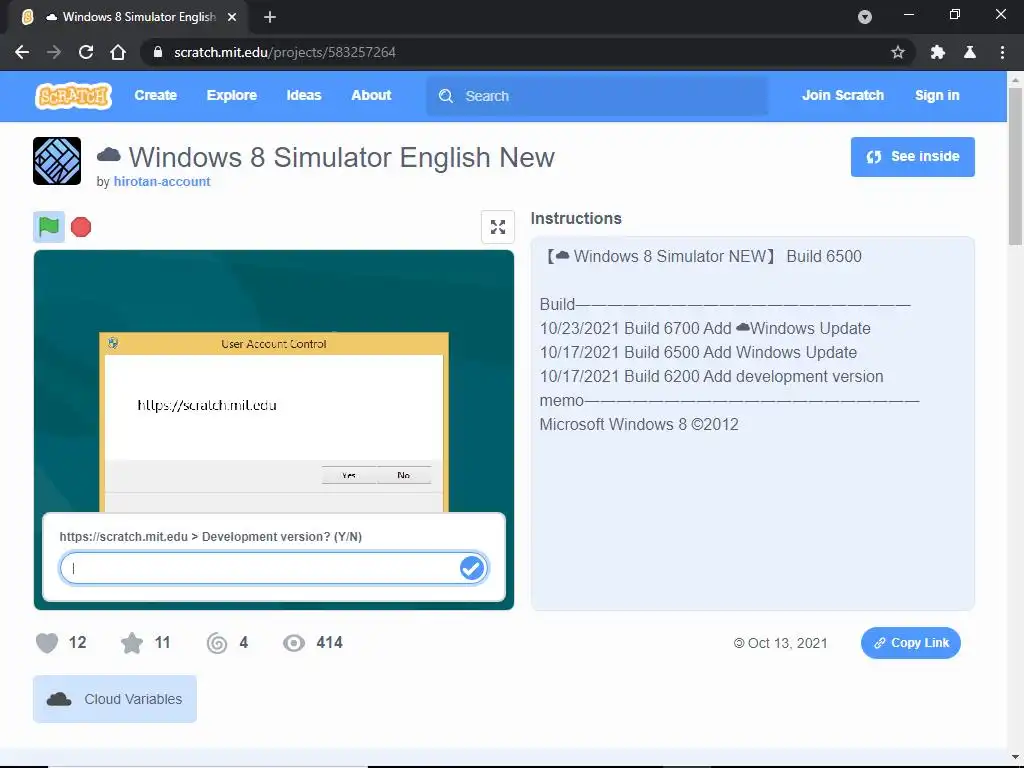Click the User Account Control title bar
The height and width of the screenshot is (768, 1024).
[x=274, y=344]
